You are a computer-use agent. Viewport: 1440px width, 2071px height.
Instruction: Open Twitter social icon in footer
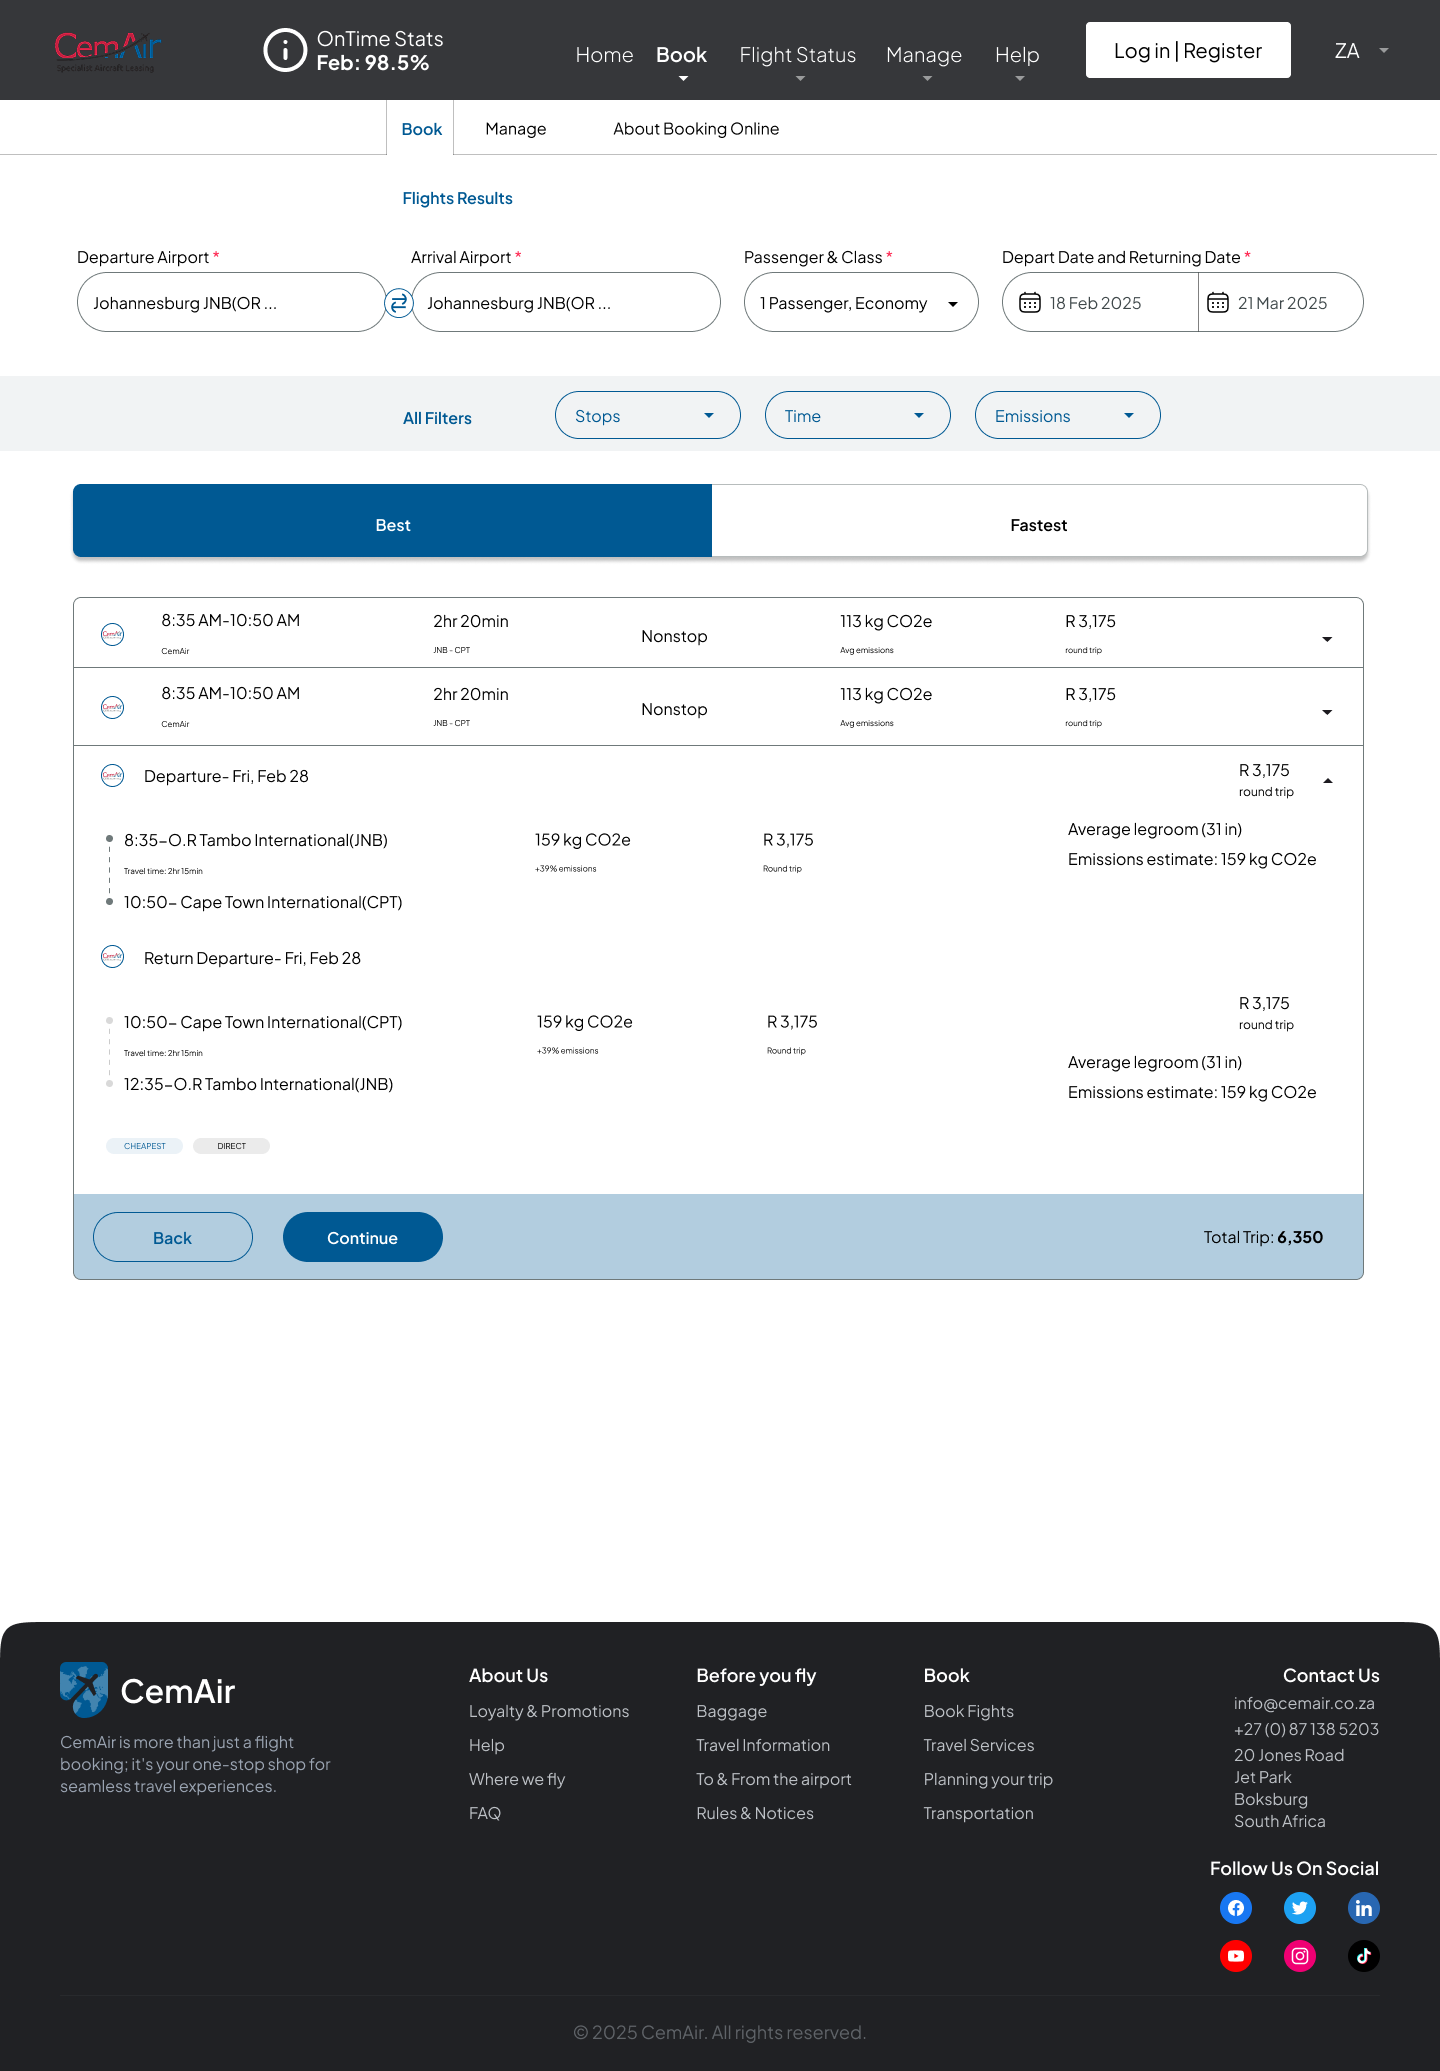[1299, 1908]
